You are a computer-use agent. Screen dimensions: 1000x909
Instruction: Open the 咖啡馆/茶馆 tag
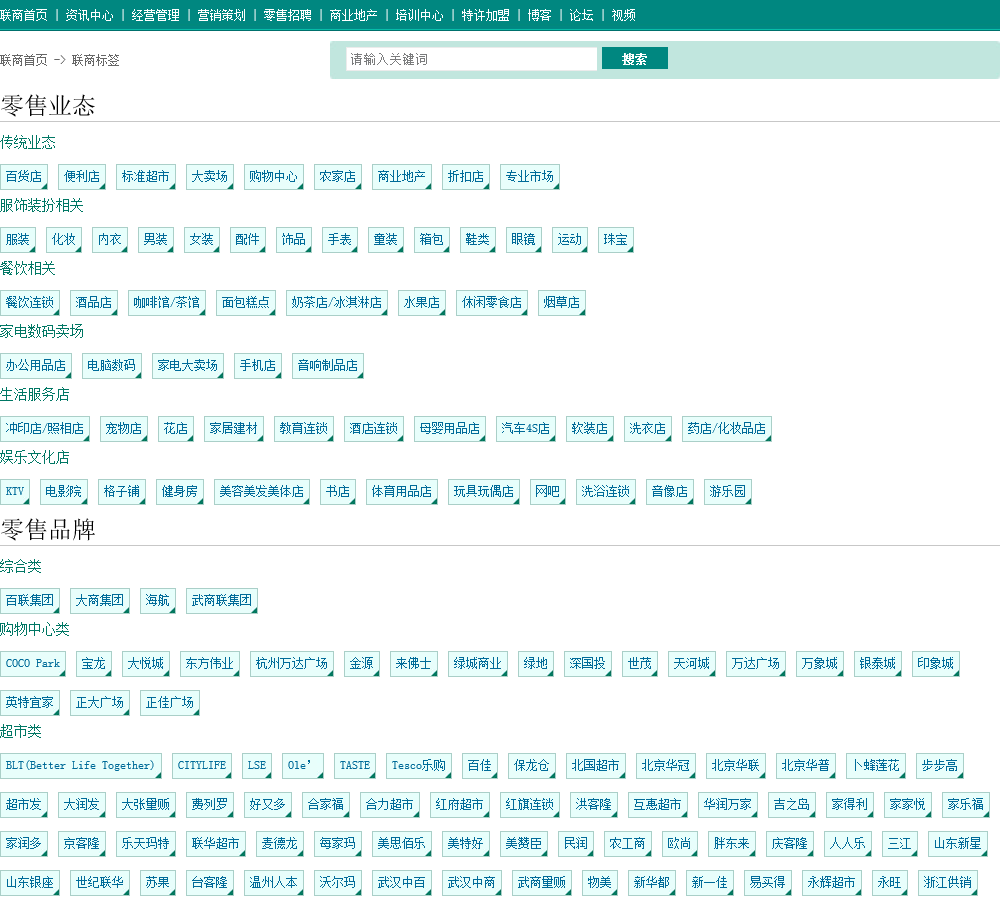coord(166,302)
